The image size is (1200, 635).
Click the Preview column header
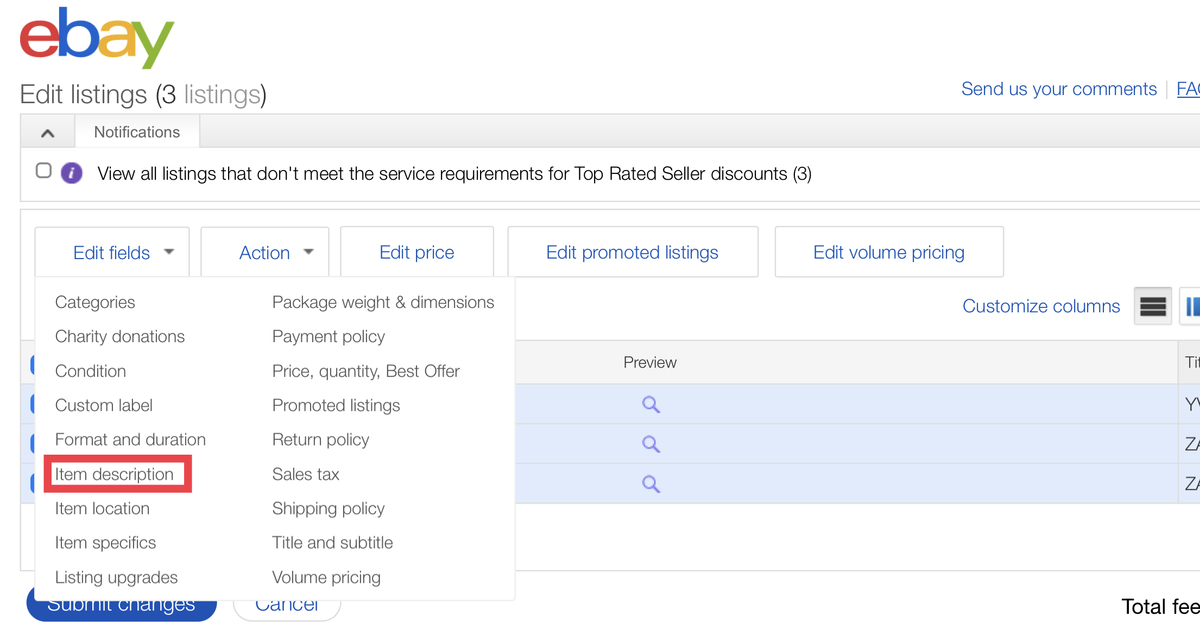click(x=650, y=362)
